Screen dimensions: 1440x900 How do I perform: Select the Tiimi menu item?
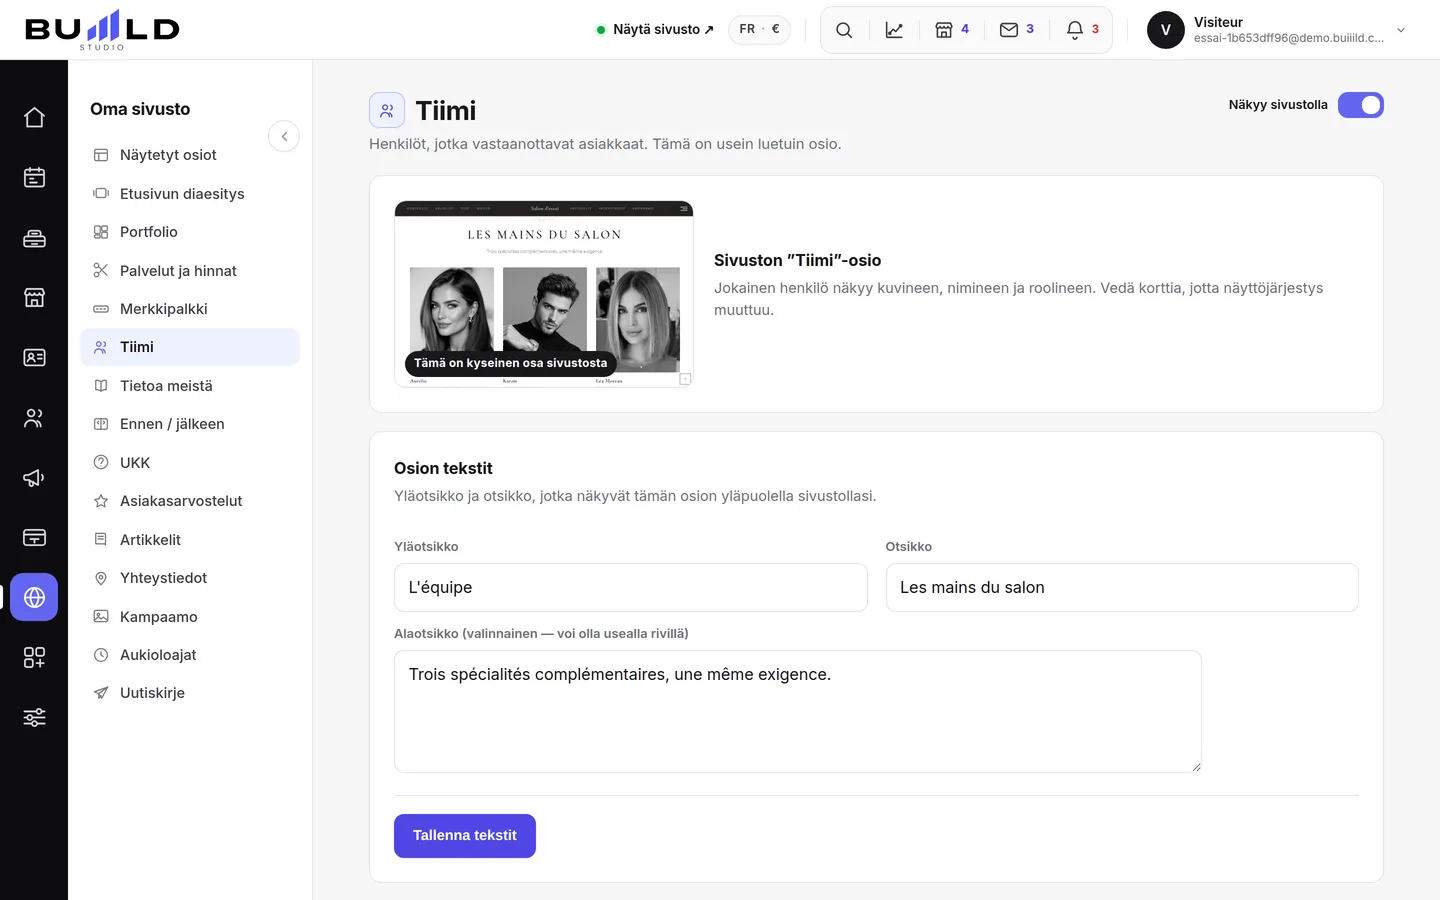click(190, 347)
